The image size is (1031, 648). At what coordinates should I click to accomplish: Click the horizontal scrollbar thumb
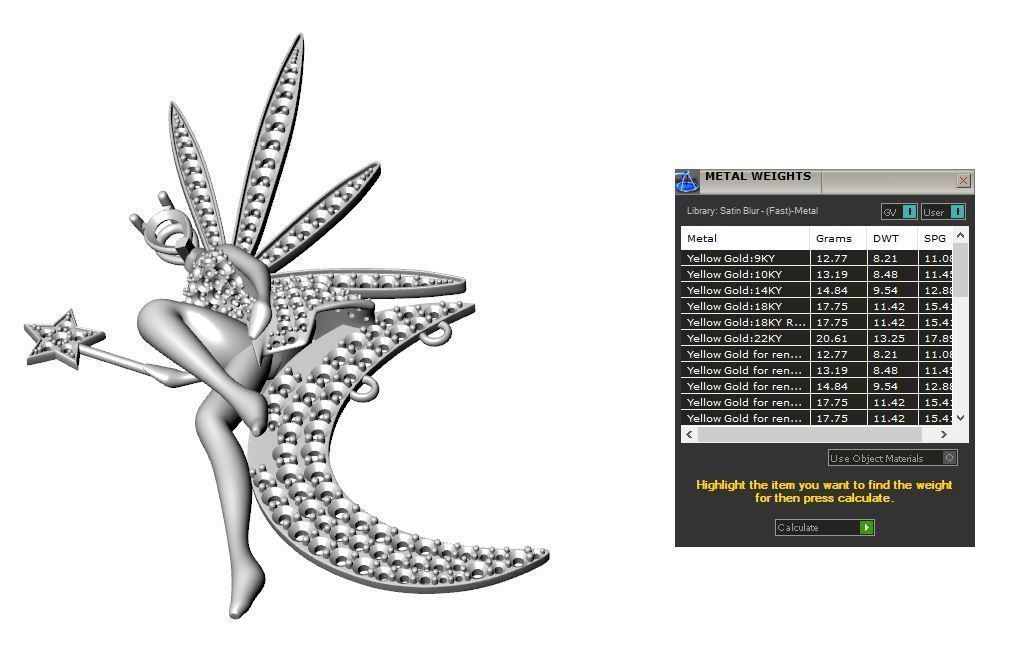tap(809, 434)
